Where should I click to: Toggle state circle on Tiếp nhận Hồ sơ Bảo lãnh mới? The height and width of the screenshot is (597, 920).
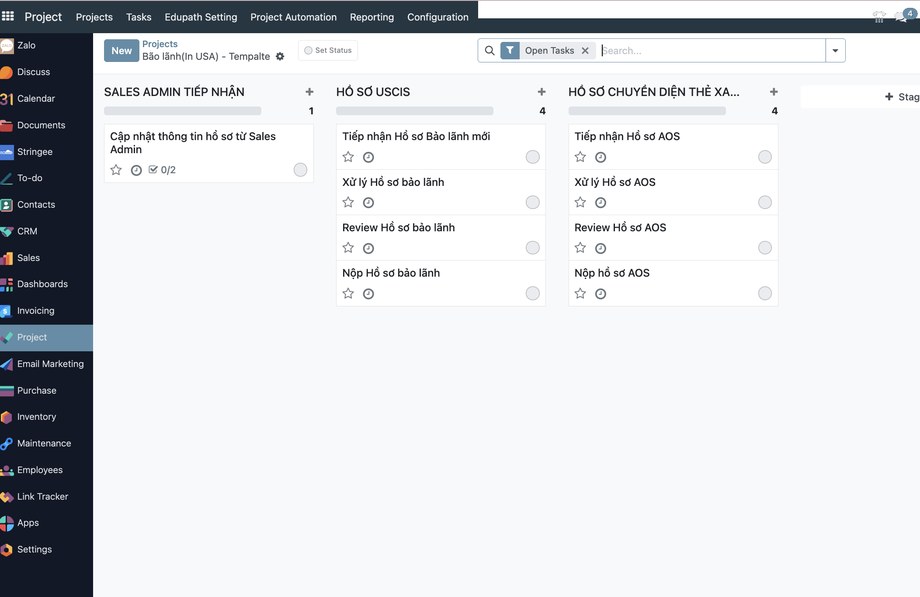click(533, 157)
